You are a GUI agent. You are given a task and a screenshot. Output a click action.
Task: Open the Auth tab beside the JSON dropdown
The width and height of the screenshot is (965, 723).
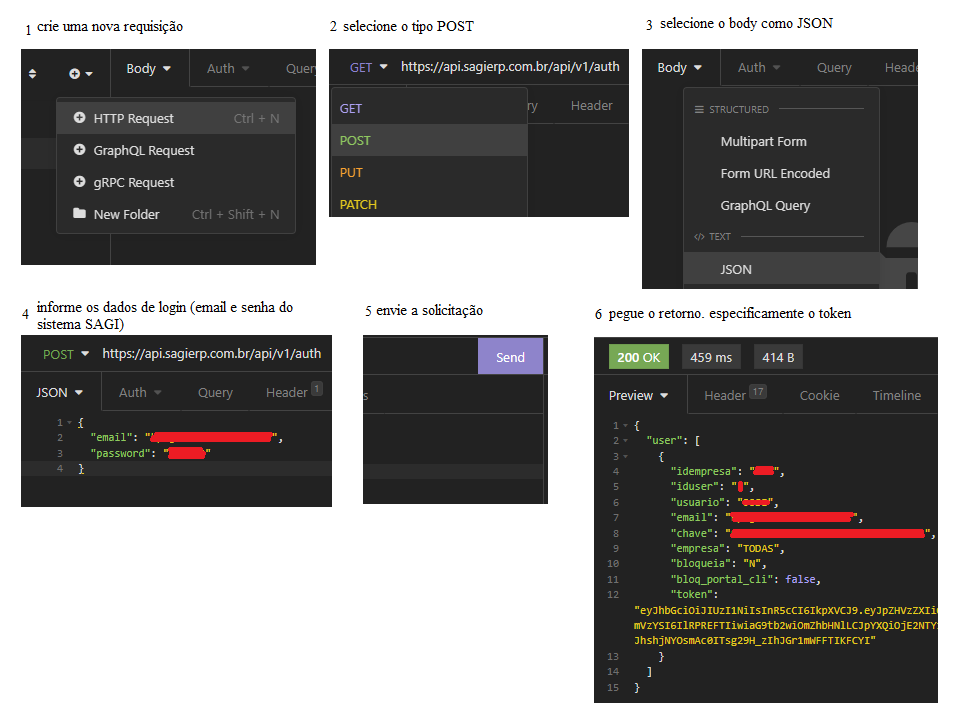click(140, 393)
